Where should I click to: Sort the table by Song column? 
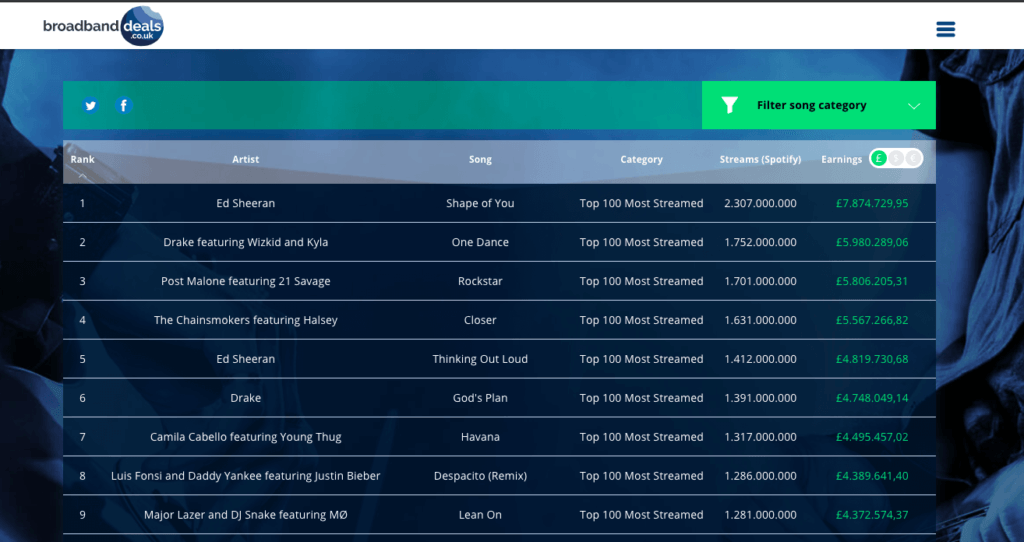pos(480,159)
